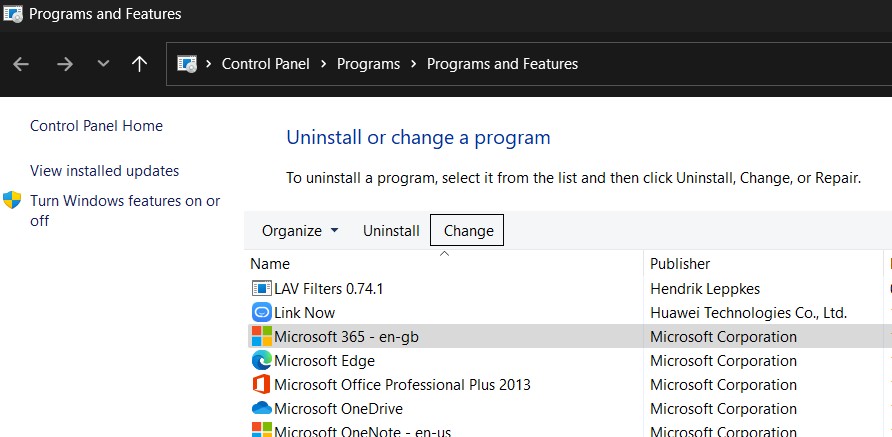Click the Link Now program icon

coord(261,312)
